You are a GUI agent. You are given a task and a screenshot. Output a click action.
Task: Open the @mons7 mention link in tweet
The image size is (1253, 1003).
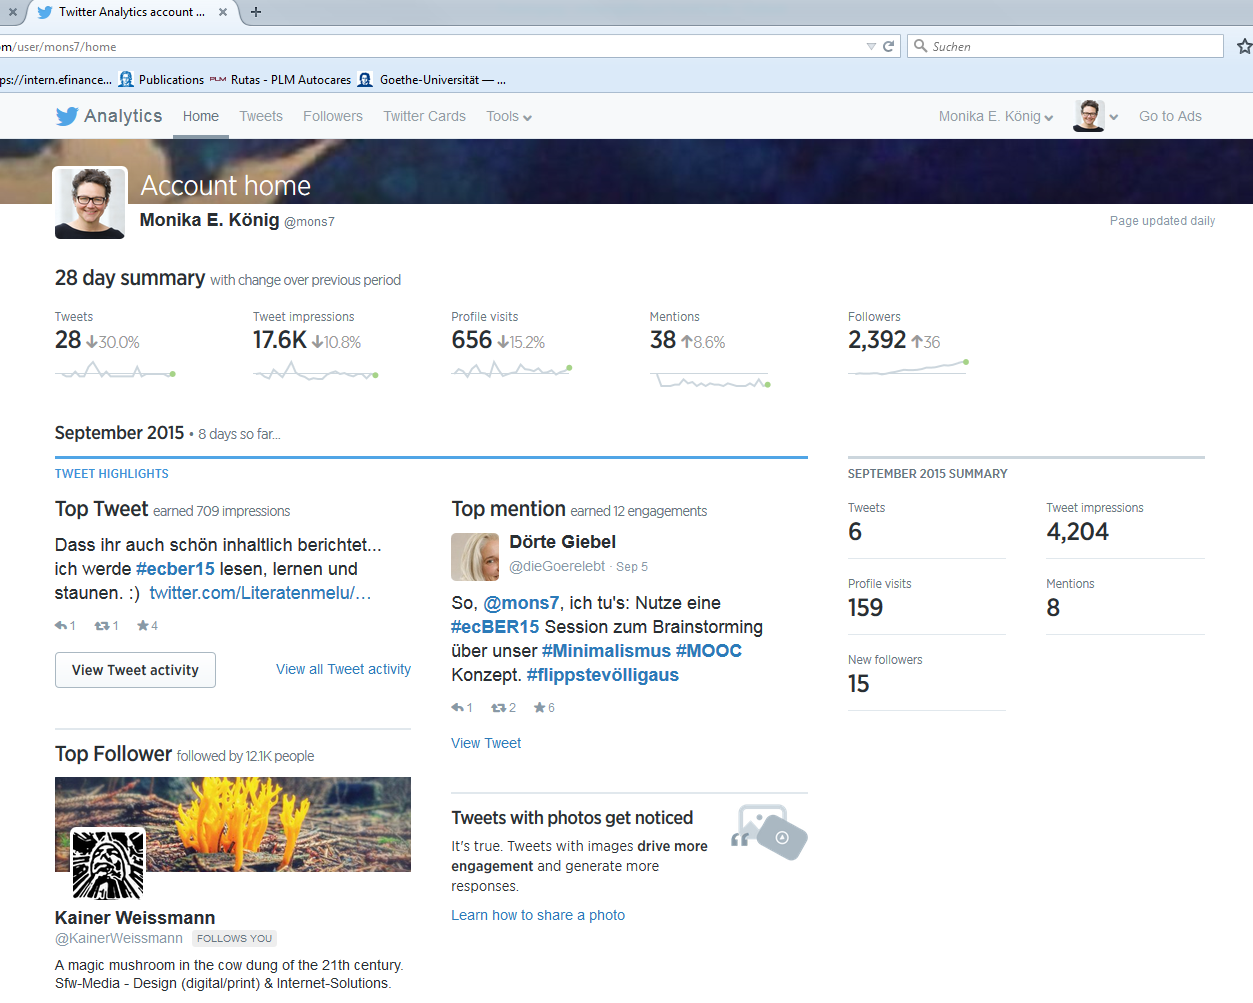pos(521,603)
